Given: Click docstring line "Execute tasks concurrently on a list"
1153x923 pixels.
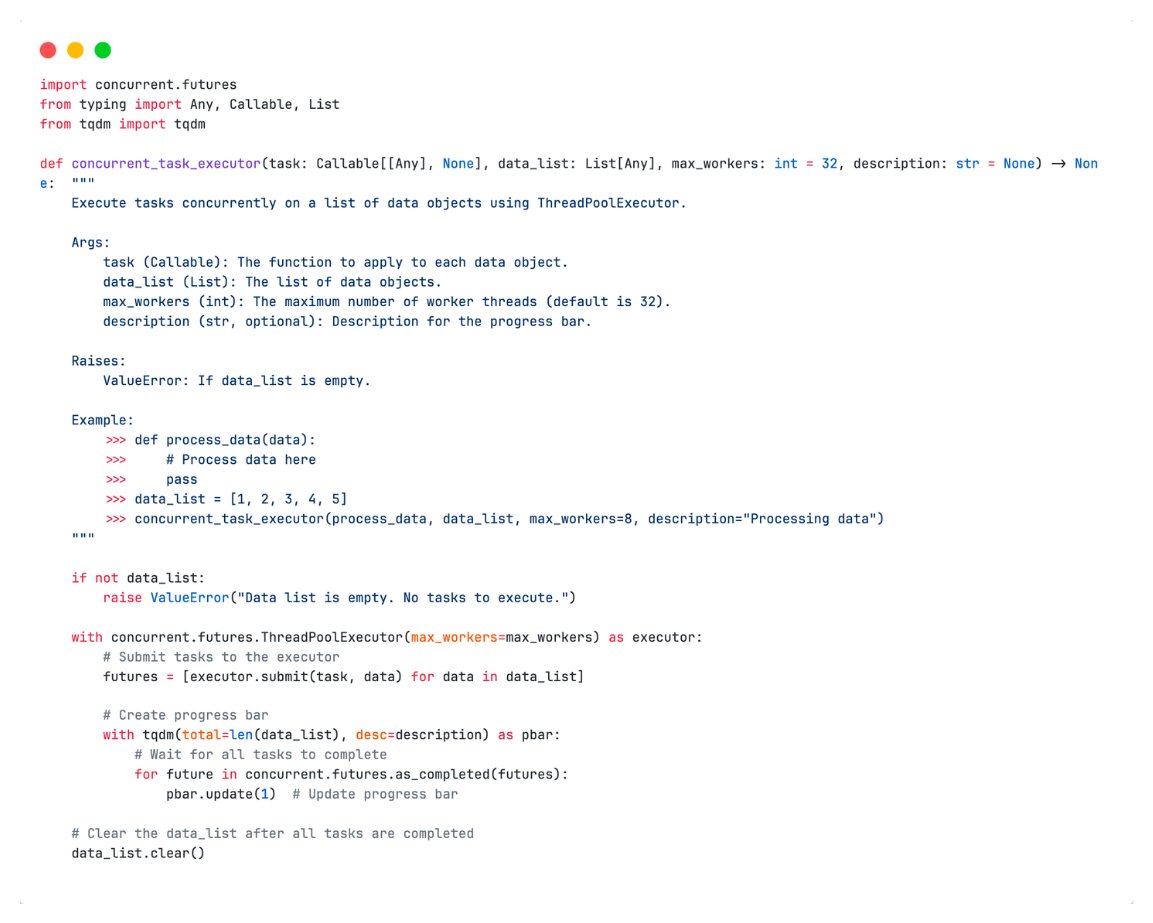Looking at the screenshot, I should point(379,203).
